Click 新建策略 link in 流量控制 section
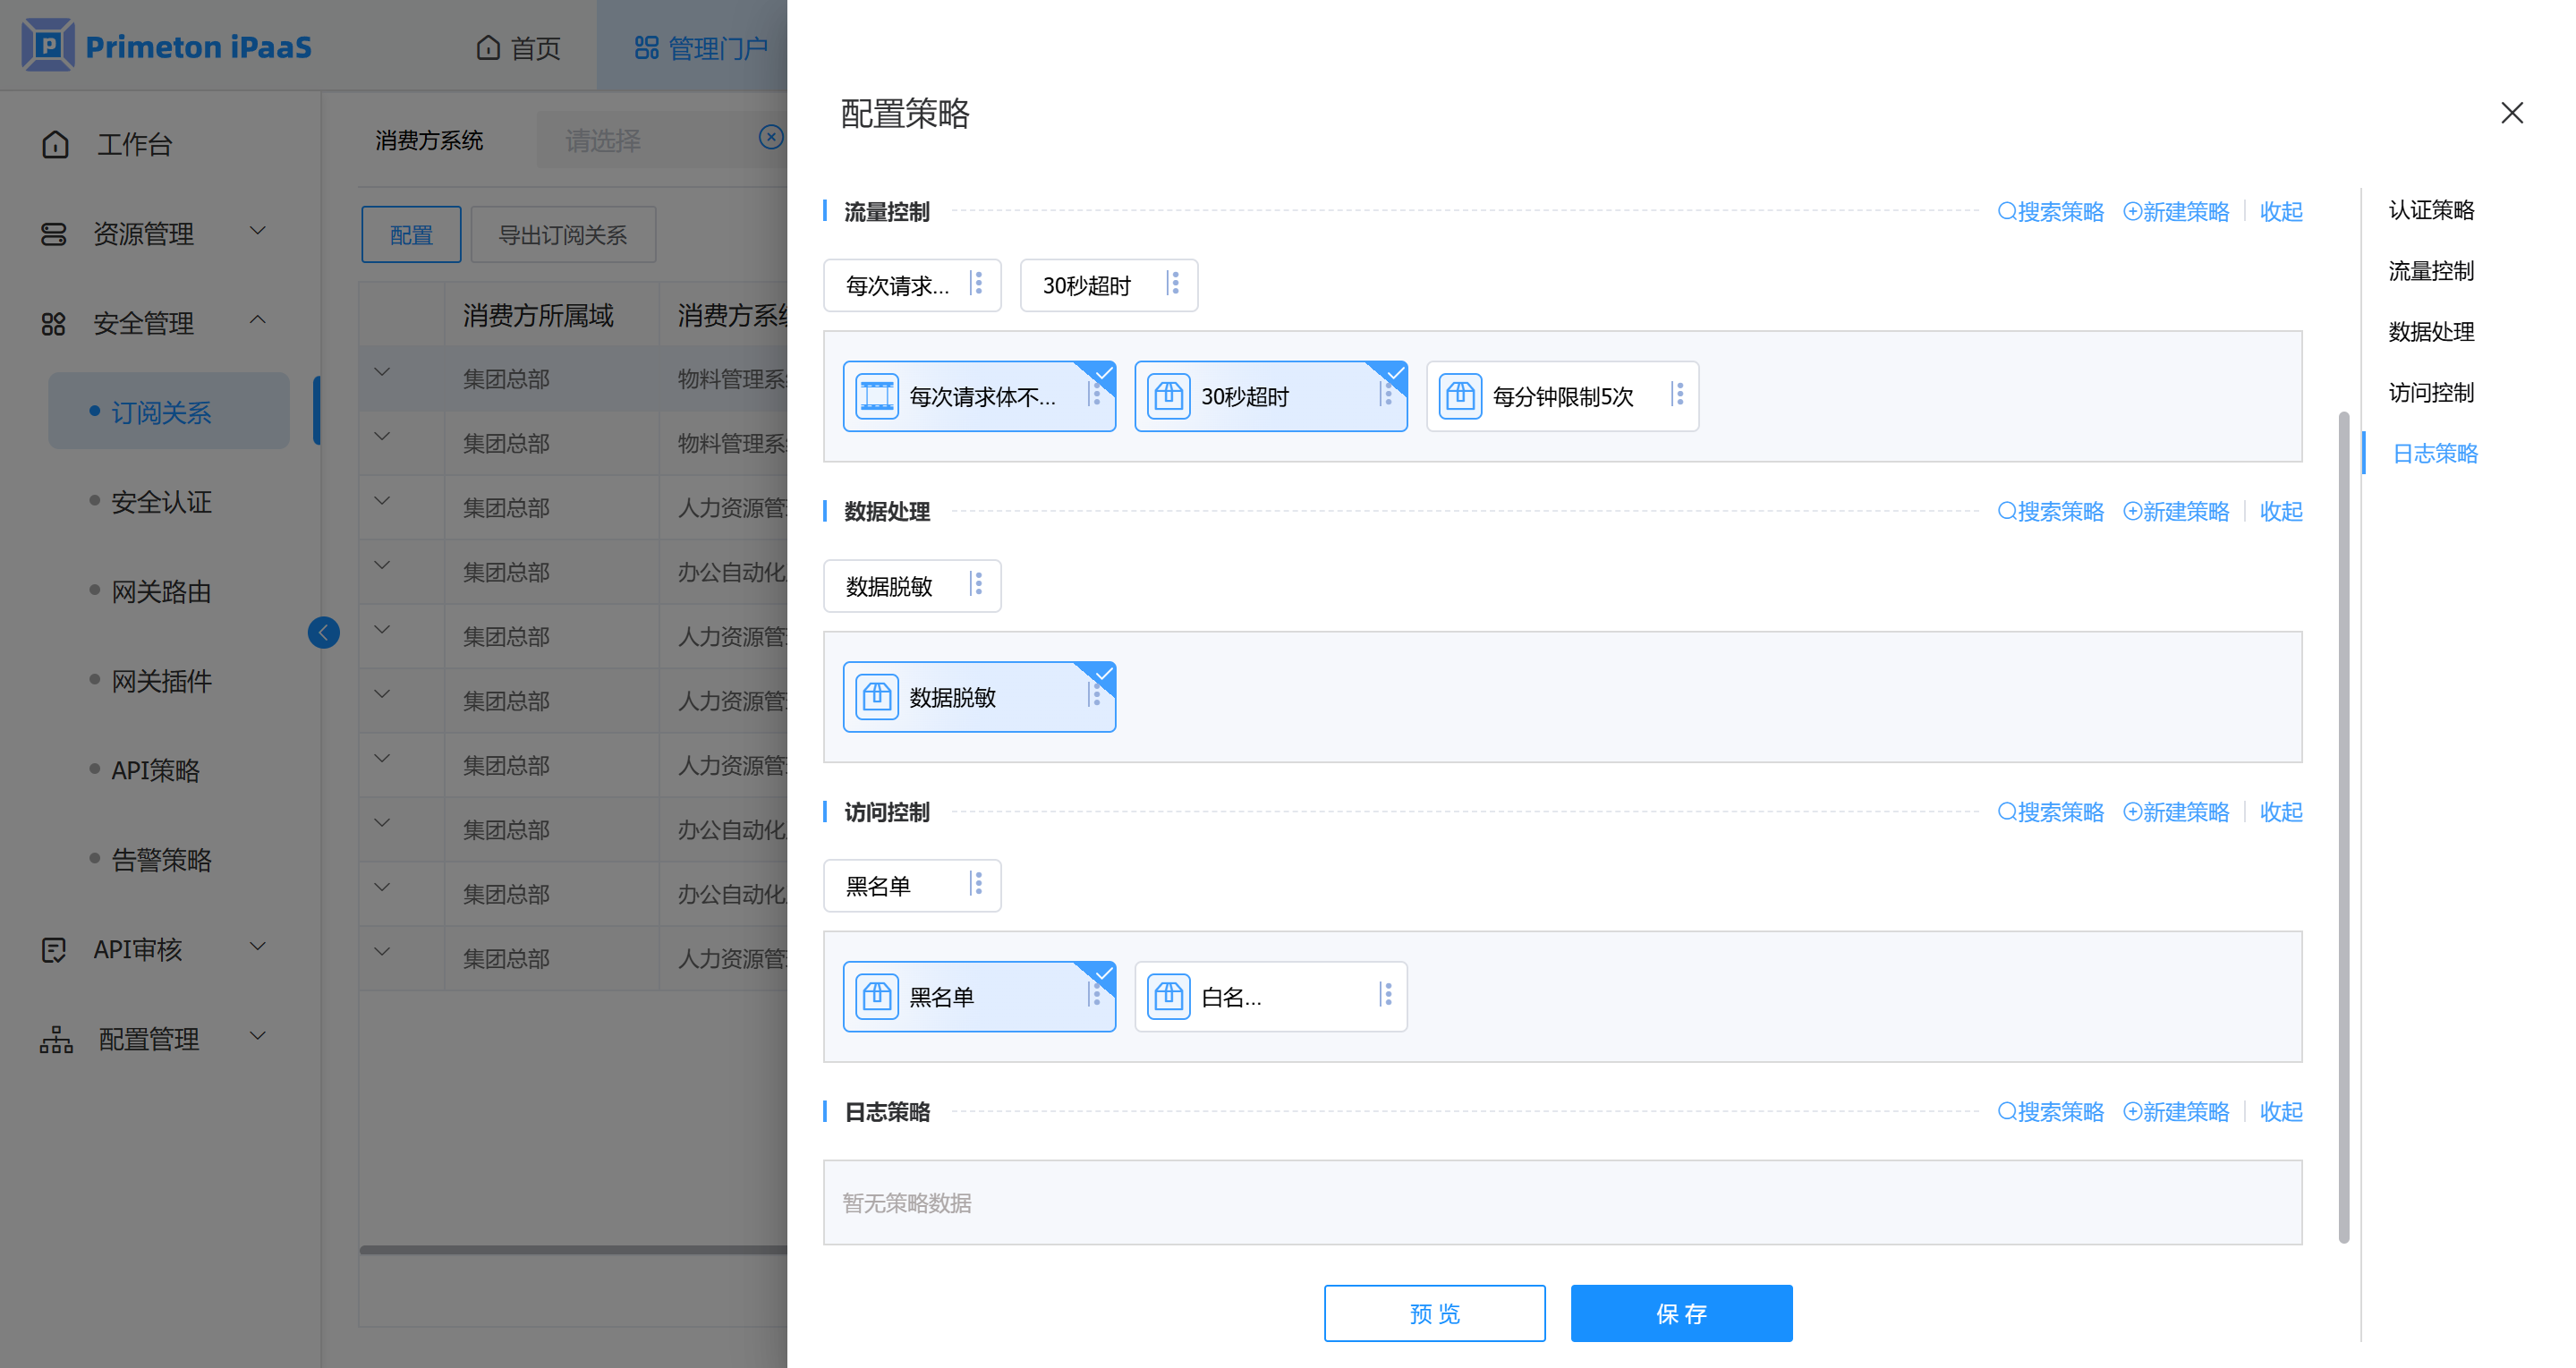This screenshot has width=2576, height=1368. [x=2176, y=211]
